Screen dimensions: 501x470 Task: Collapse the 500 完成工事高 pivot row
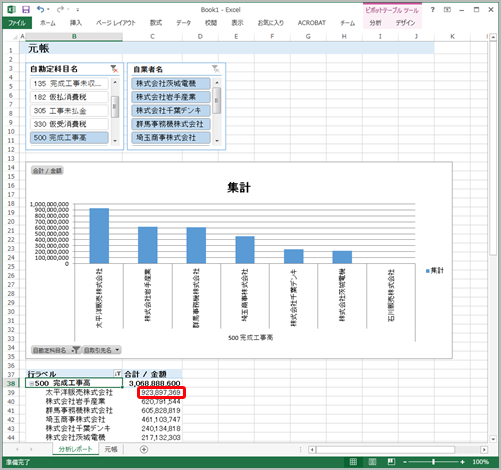tap(31, 384)
